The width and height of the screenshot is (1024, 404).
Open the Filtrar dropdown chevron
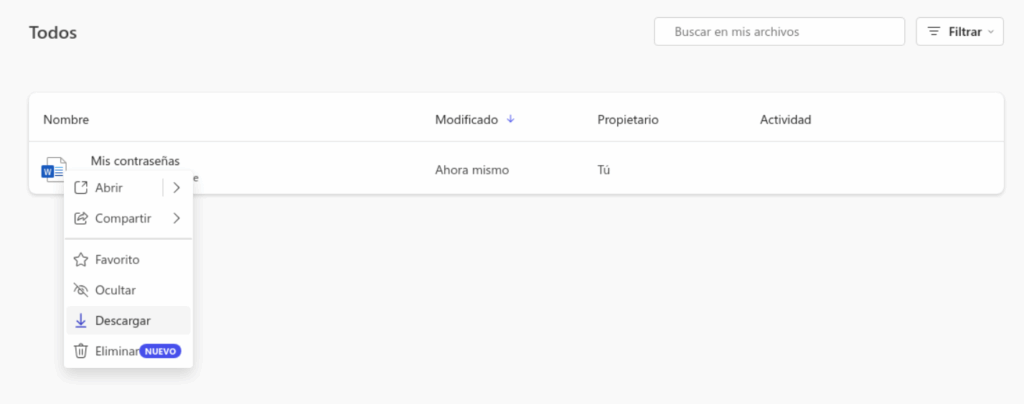[991, 32]
